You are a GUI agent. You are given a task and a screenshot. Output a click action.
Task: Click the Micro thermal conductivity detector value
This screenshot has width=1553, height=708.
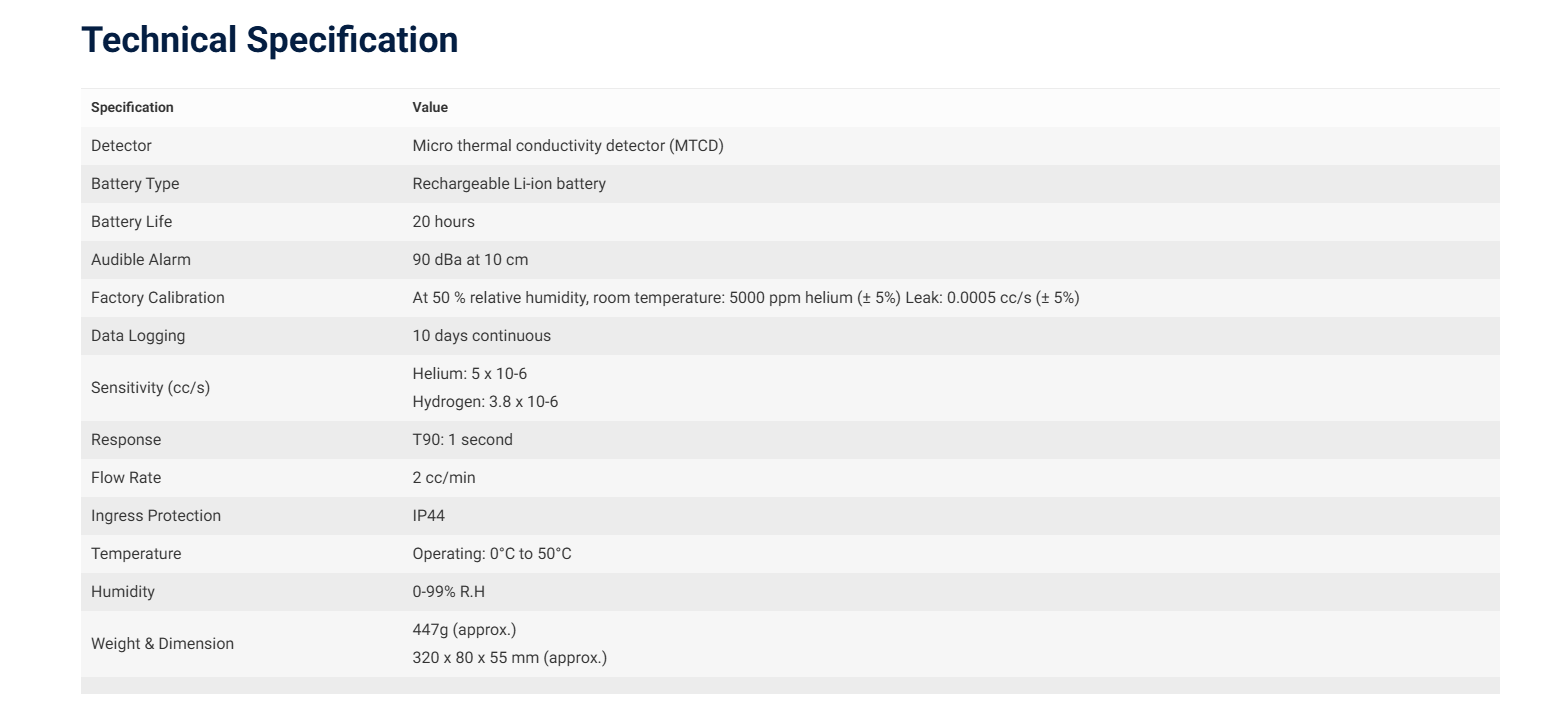click(567, 146)
